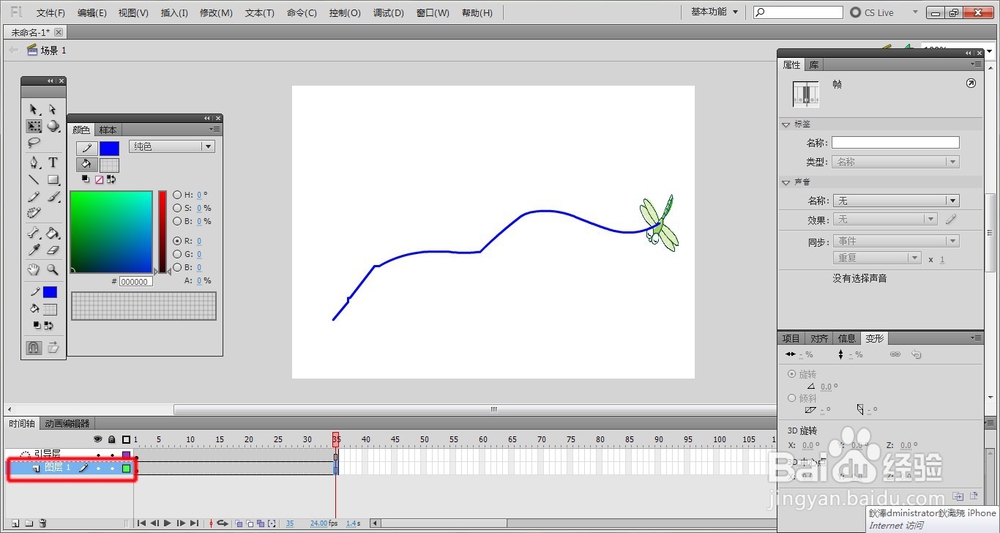This screenshot has height=533, width=1000.
Task: Select the Subselection tool
Action: click(x=53, y=110)
